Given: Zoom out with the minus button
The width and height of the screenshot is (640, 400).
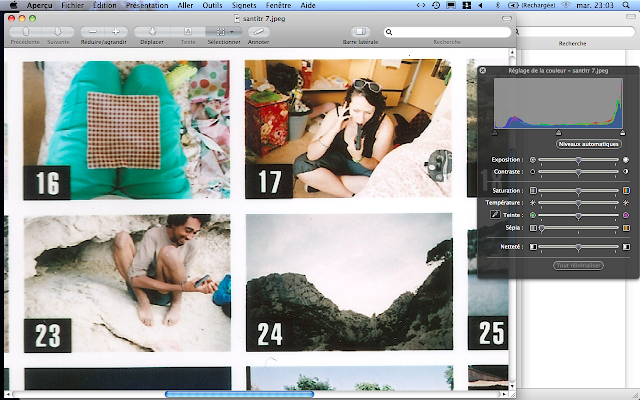Looking at the screenshot, I should point(93,31).
